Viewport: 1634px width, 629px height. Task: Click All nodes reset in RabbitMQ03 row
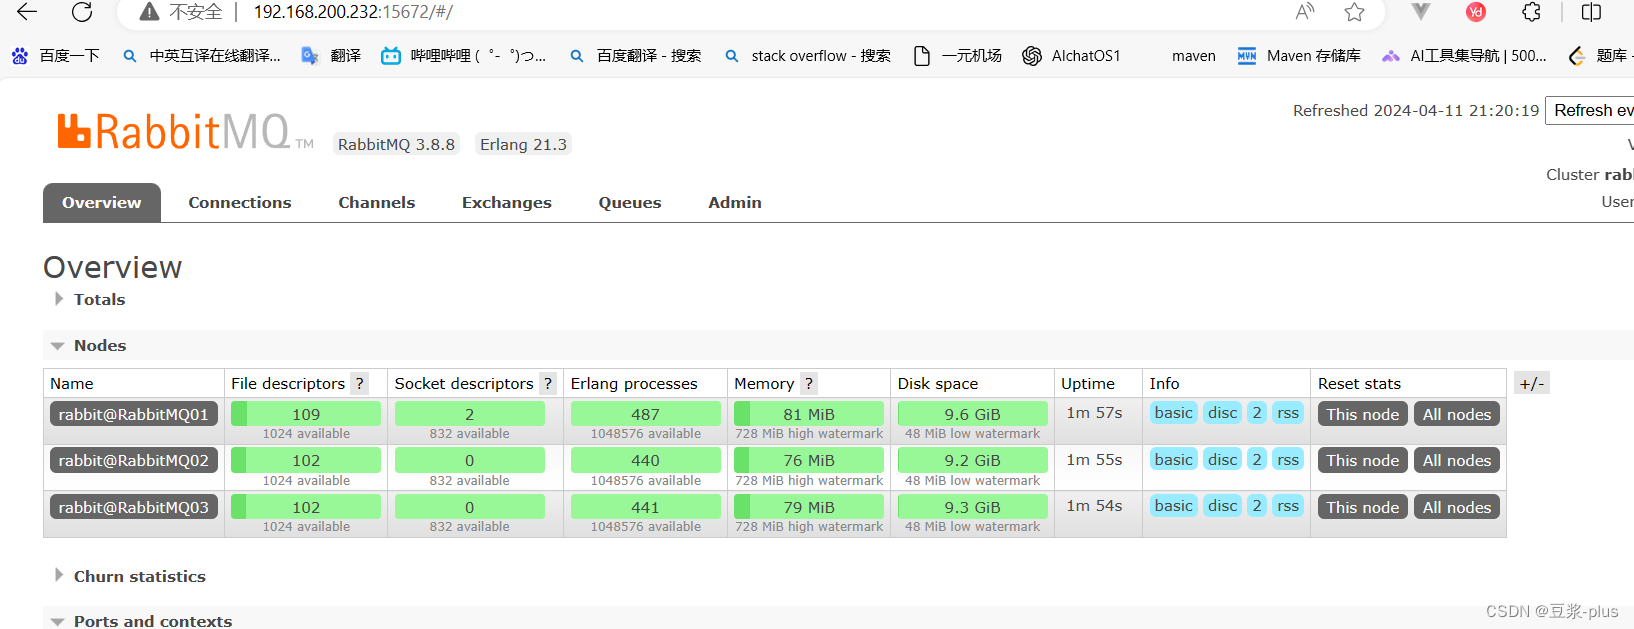[1457, 507]
